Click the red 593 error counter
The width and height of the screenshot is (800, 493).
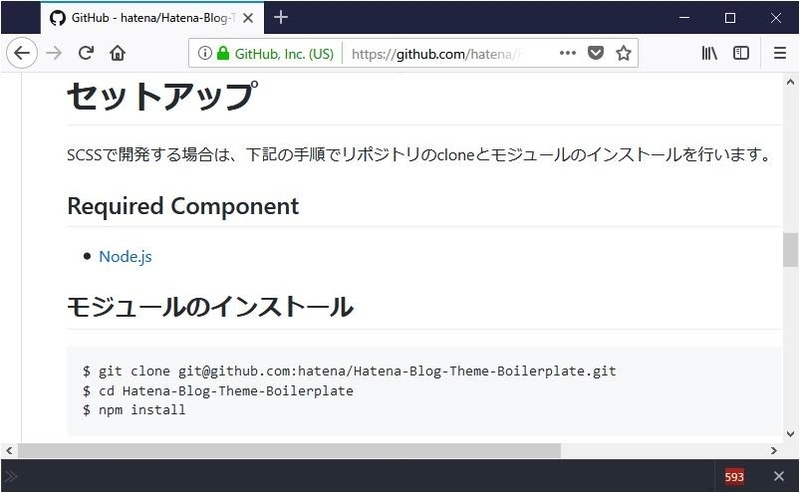pyautogui.click(x=734, y=477)
